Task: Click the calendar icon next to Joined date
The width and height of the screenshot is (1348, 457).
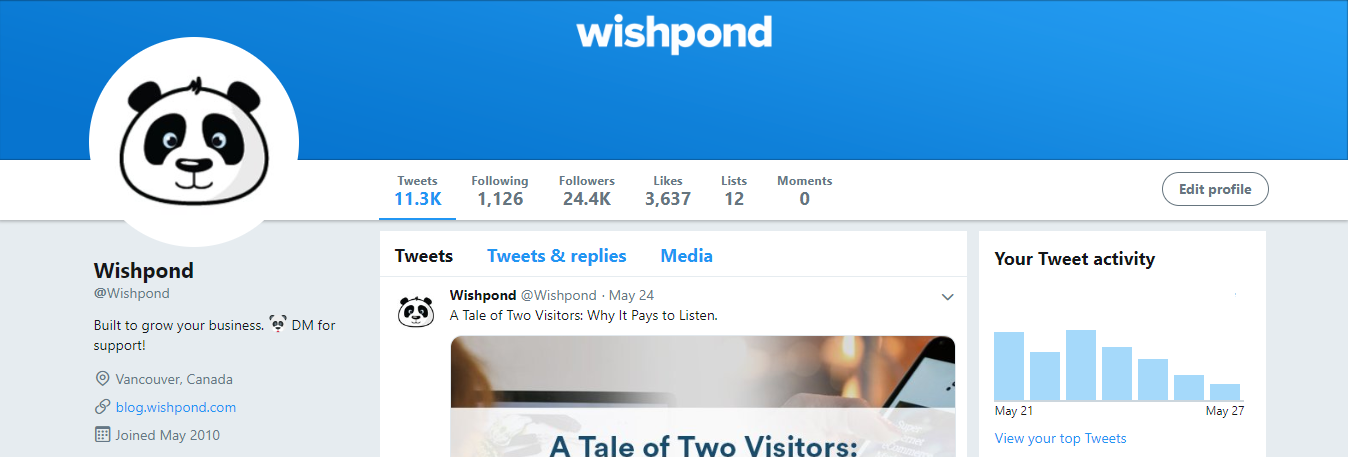Action: (x=102, y=435)
